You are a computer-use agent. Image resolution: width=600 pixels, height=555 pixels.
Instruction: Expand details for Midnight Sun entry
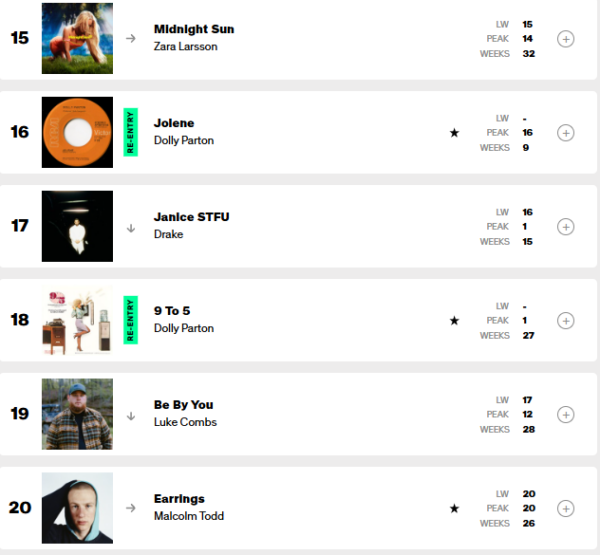pos(566,39)
